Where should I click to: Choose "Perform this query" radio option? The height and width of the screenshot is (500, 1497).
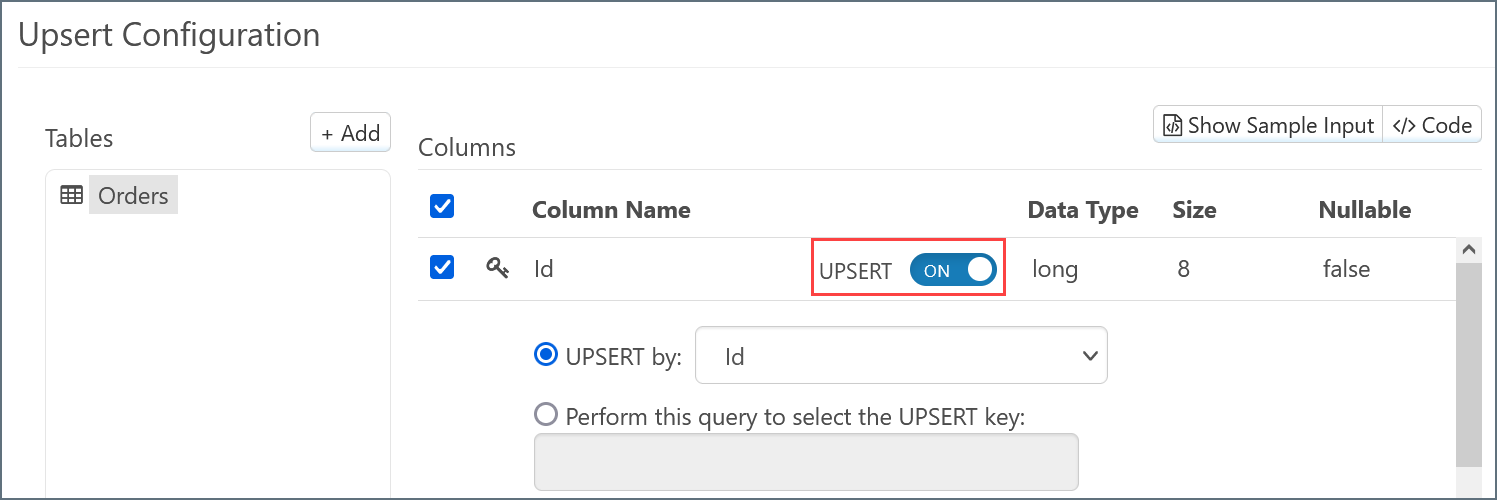click(x=546, y=414)
